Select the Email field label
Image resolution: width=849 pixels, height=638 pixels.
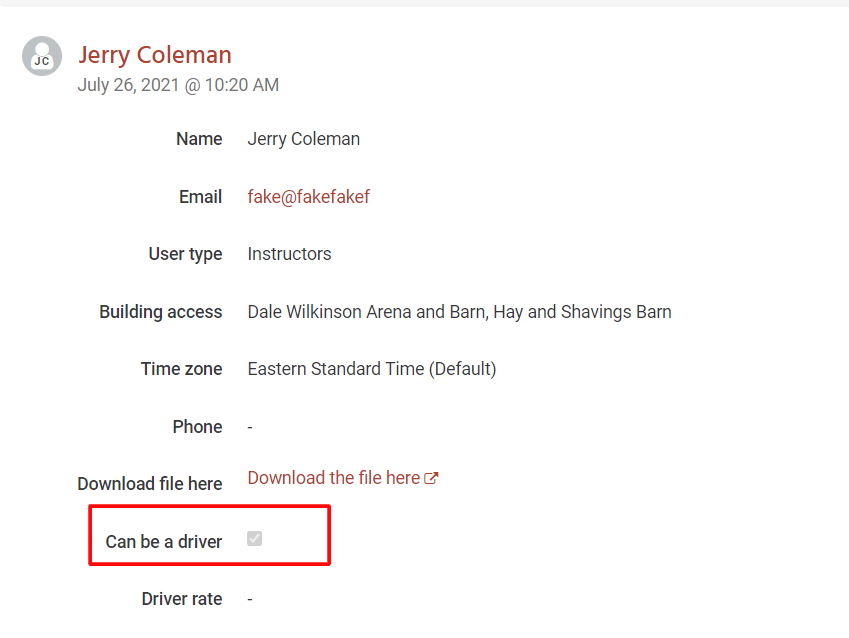point(200,197)
